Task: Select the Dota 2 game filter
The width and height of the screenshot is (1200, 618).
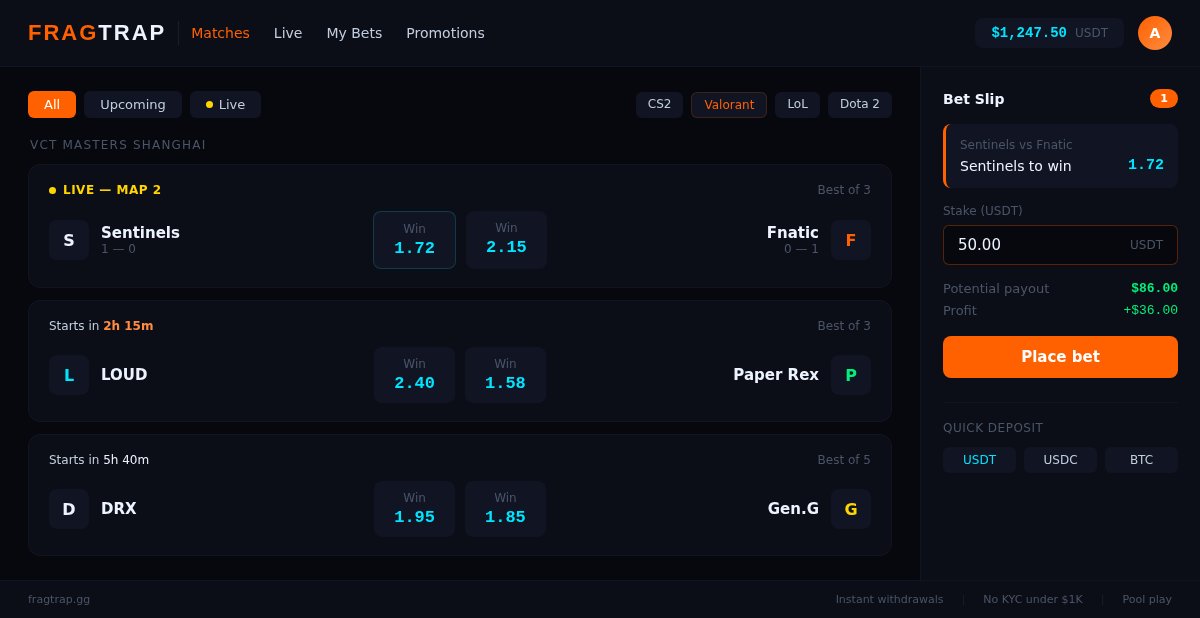Action: [x=860, y=104]
